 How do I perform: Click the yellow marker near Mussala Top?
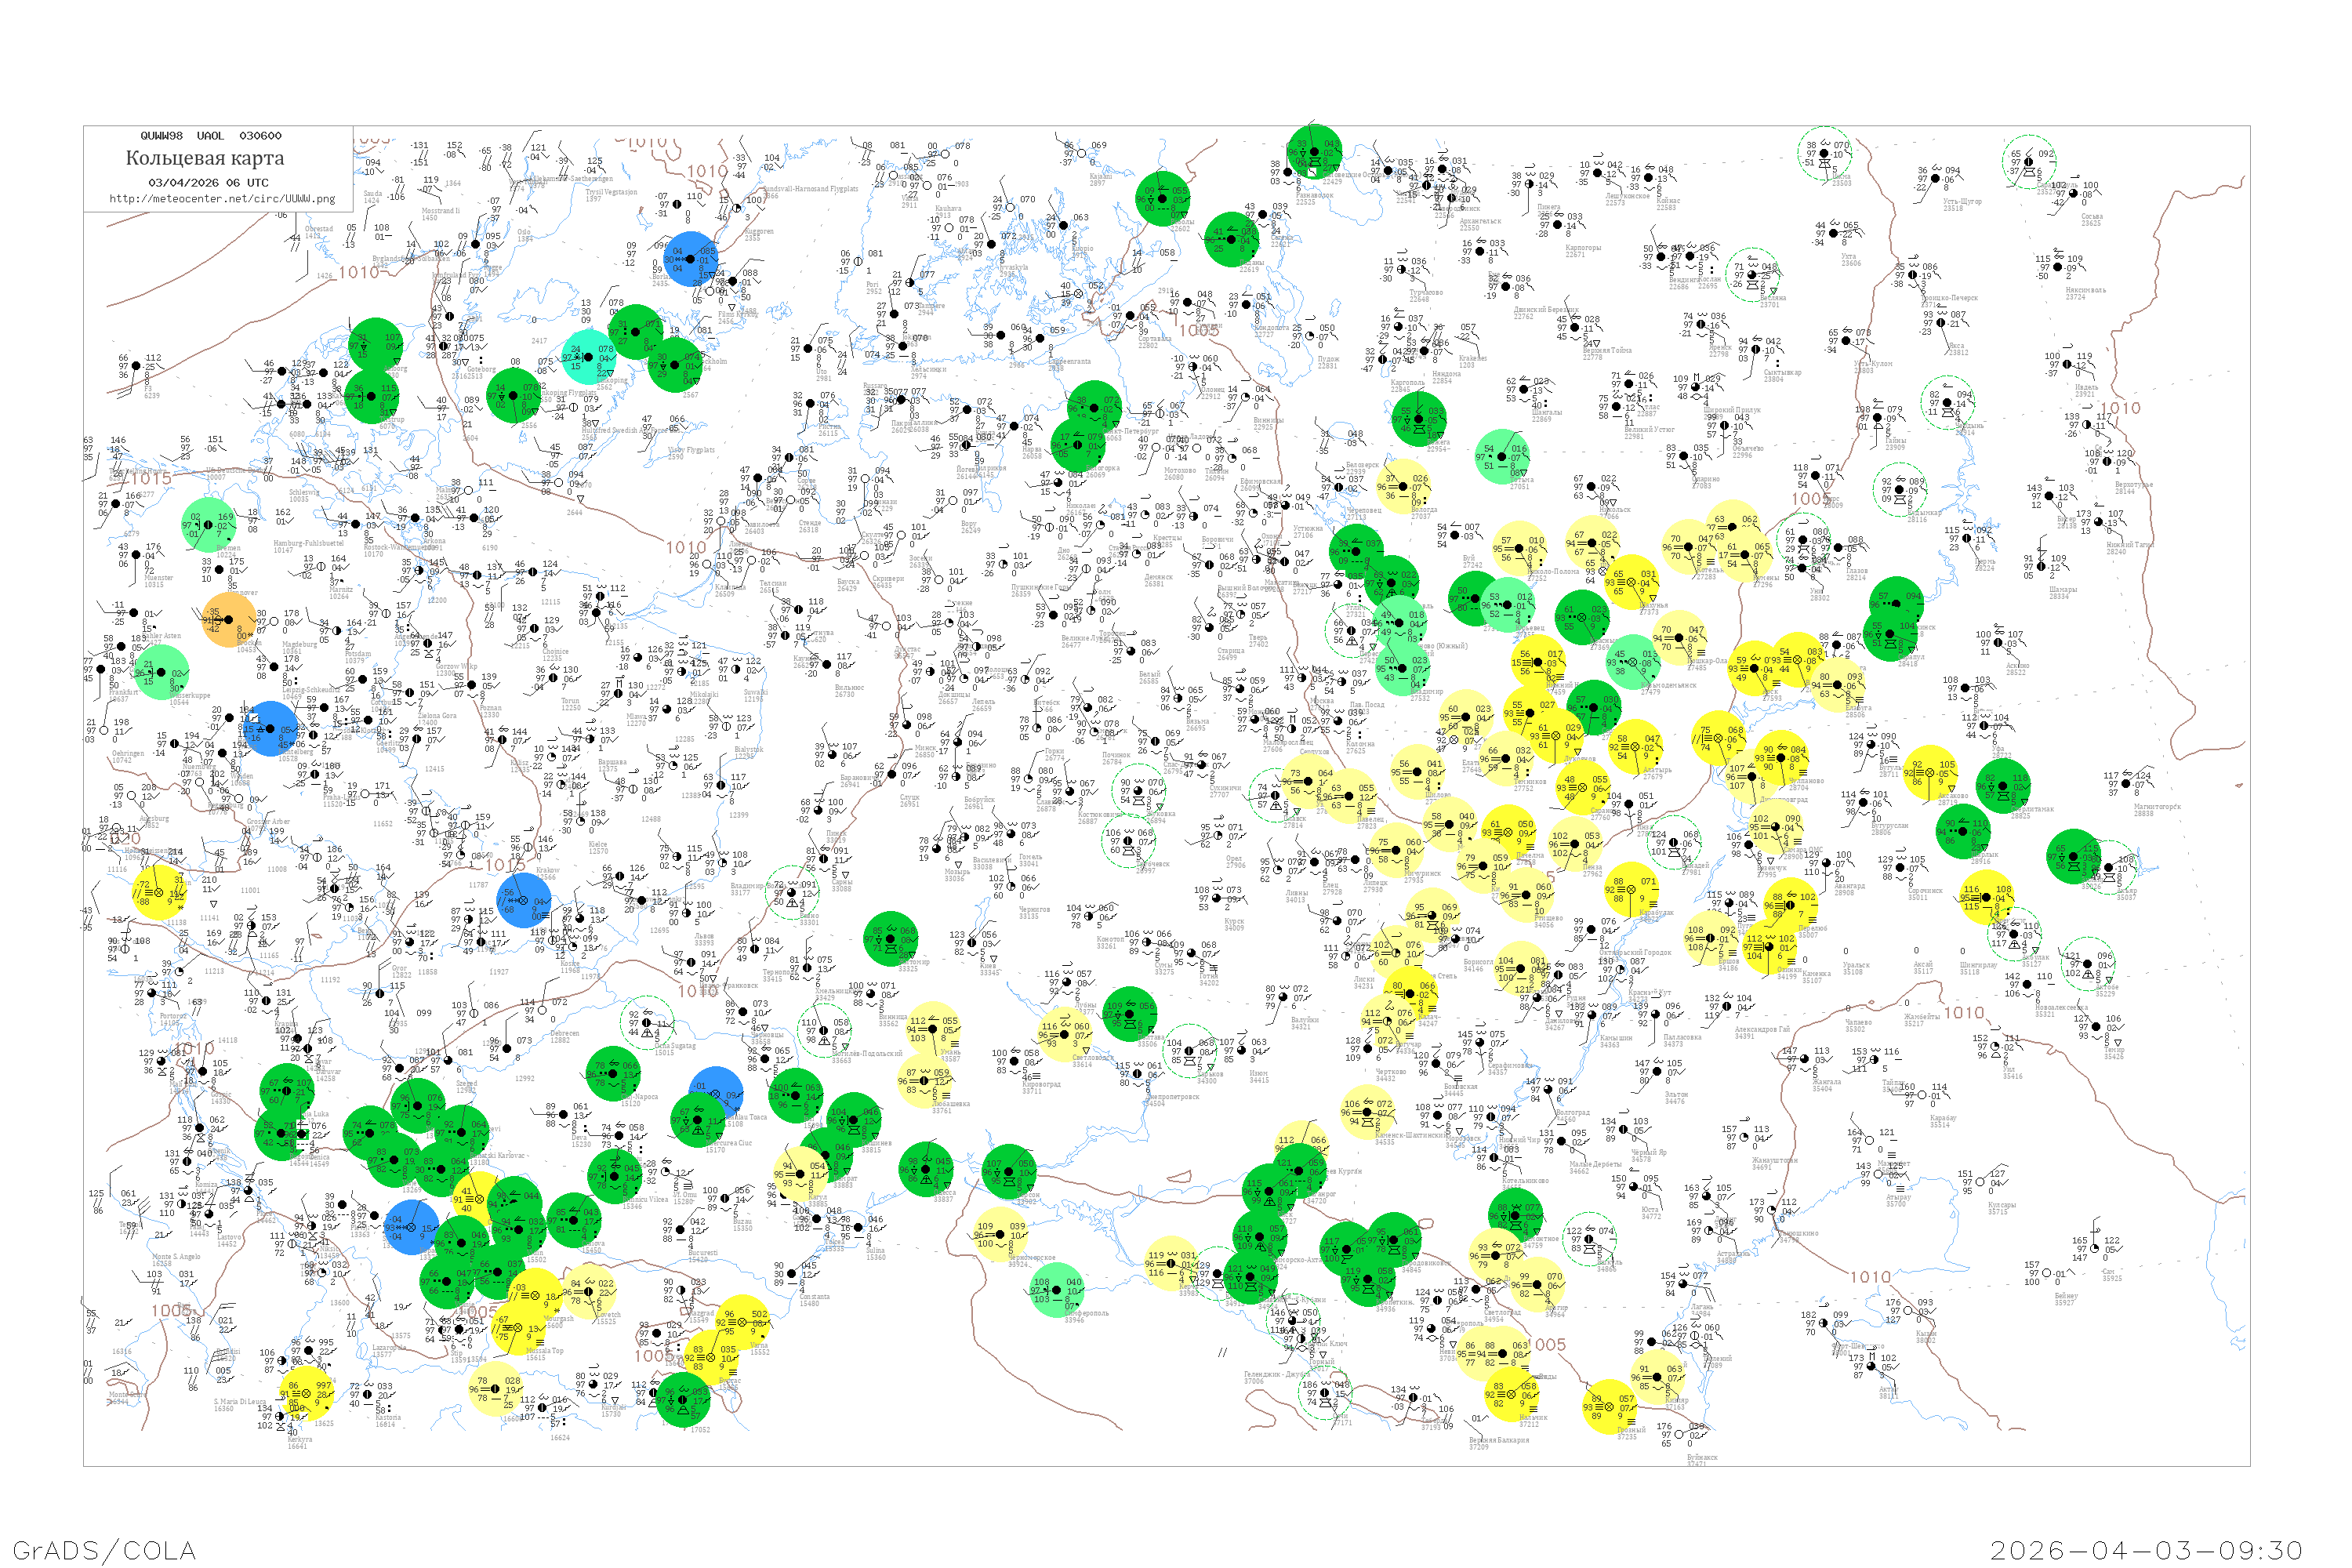pos(518,1330)
